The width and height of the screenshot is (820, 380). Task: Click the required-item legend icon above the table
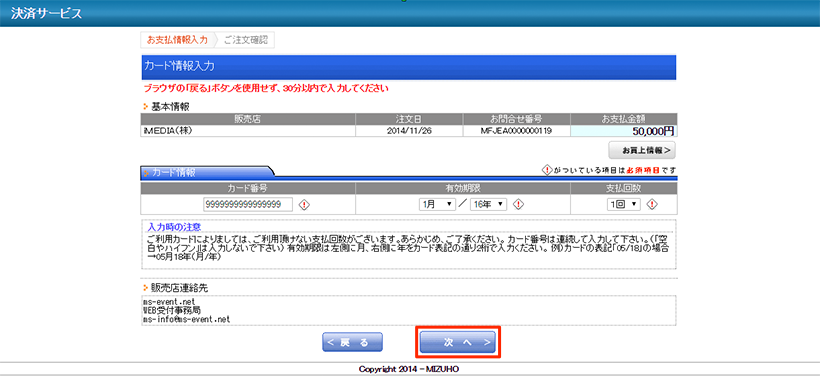click(546, 170)
